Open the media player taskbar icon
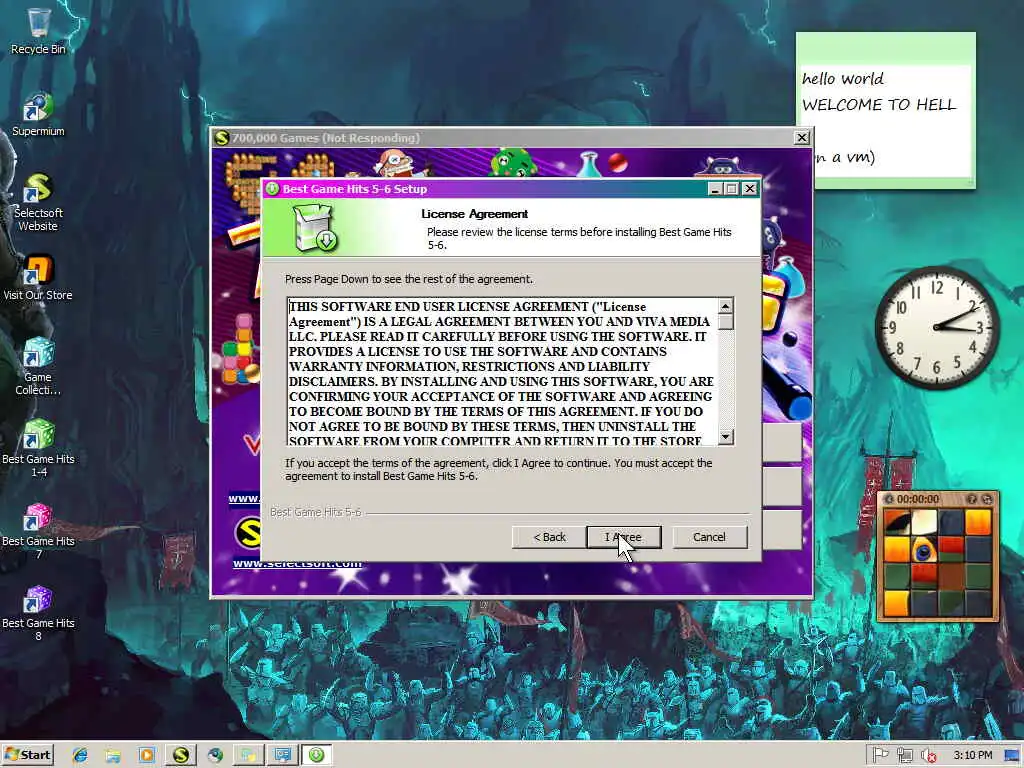The width and height of the screenshot is (1024, 768). click(x=146, y=756)
